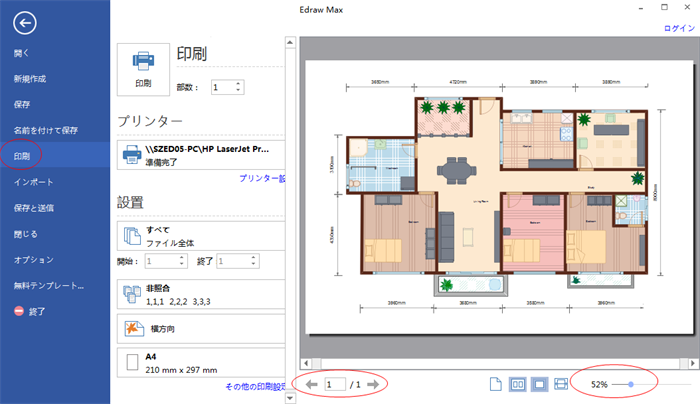This screenshot has width=700, height=404.
Task: Close the Edraw Max window
Action: pos(687,7)
